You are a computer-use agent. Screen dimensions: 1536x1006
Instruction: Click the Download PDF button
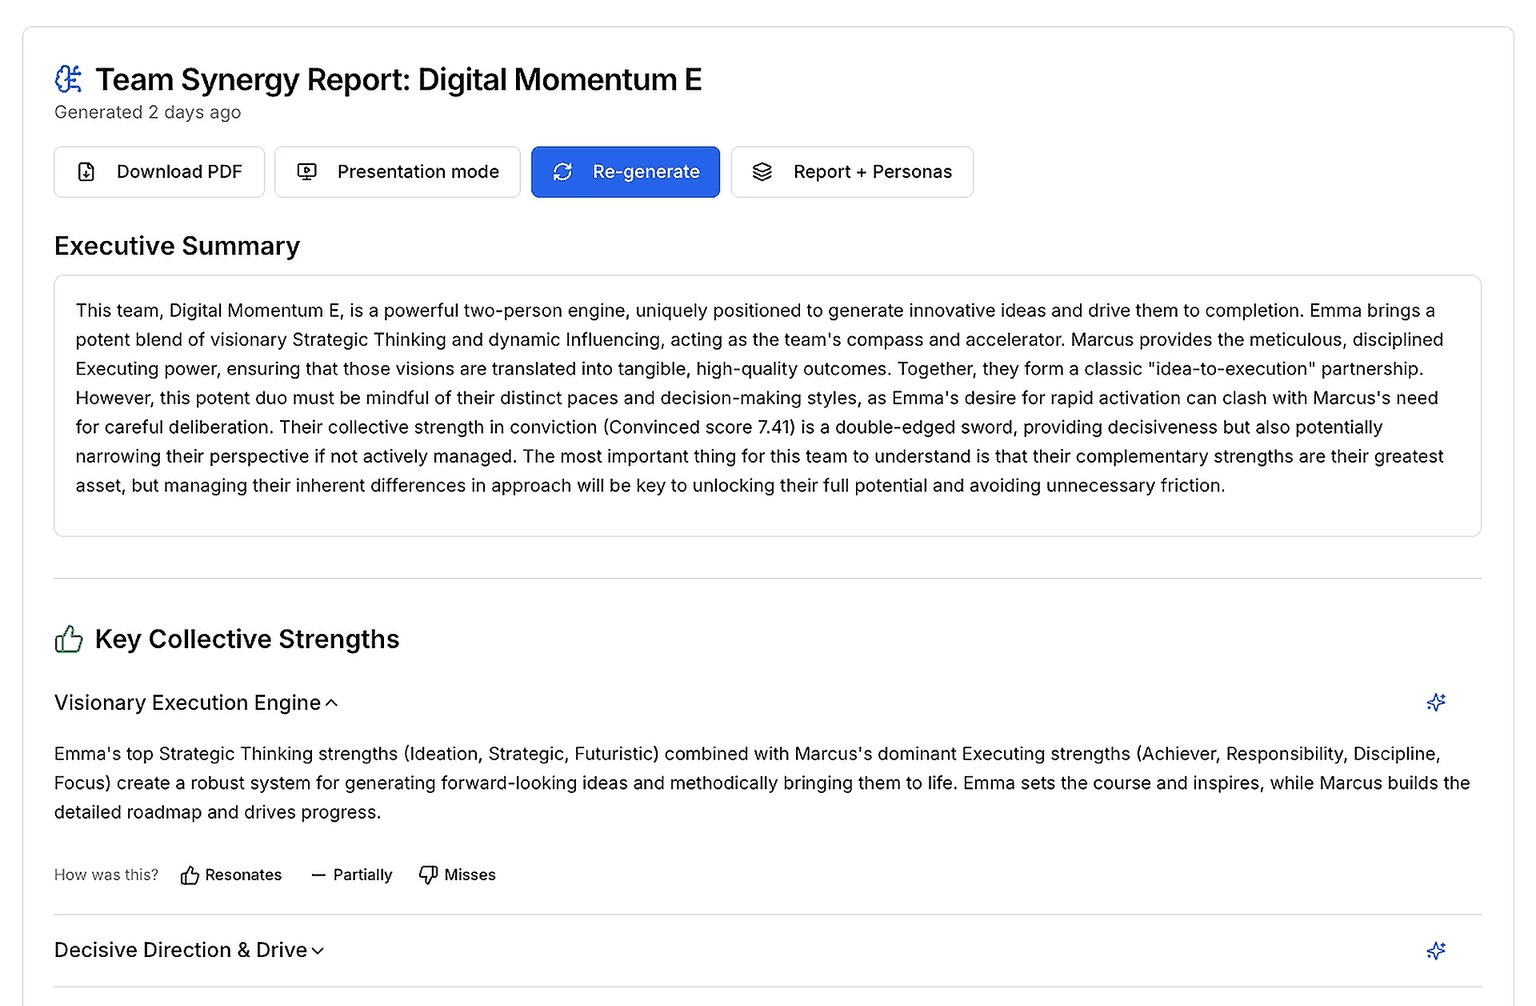pos(159,172)
